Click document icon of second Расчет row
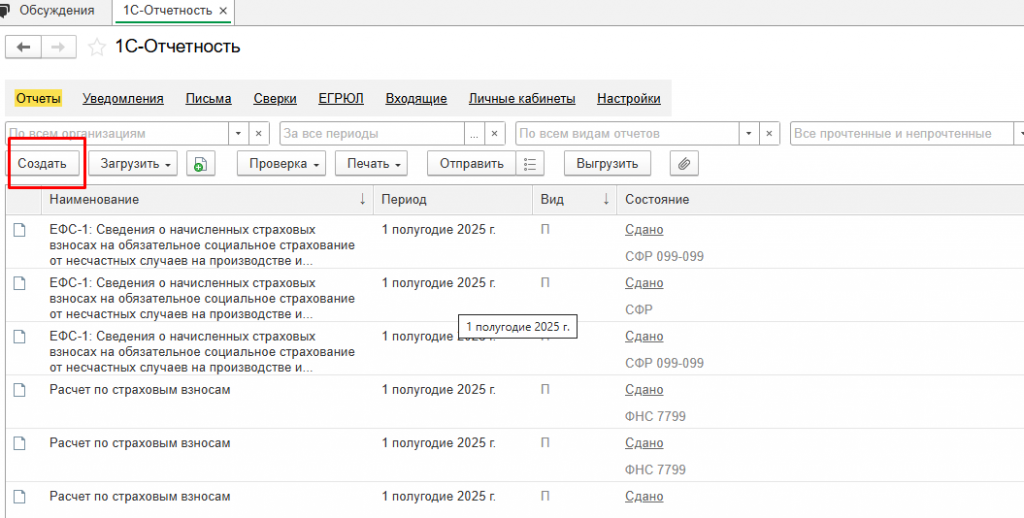The width and height of the screenshot is (1024, 518). (20, 444)
